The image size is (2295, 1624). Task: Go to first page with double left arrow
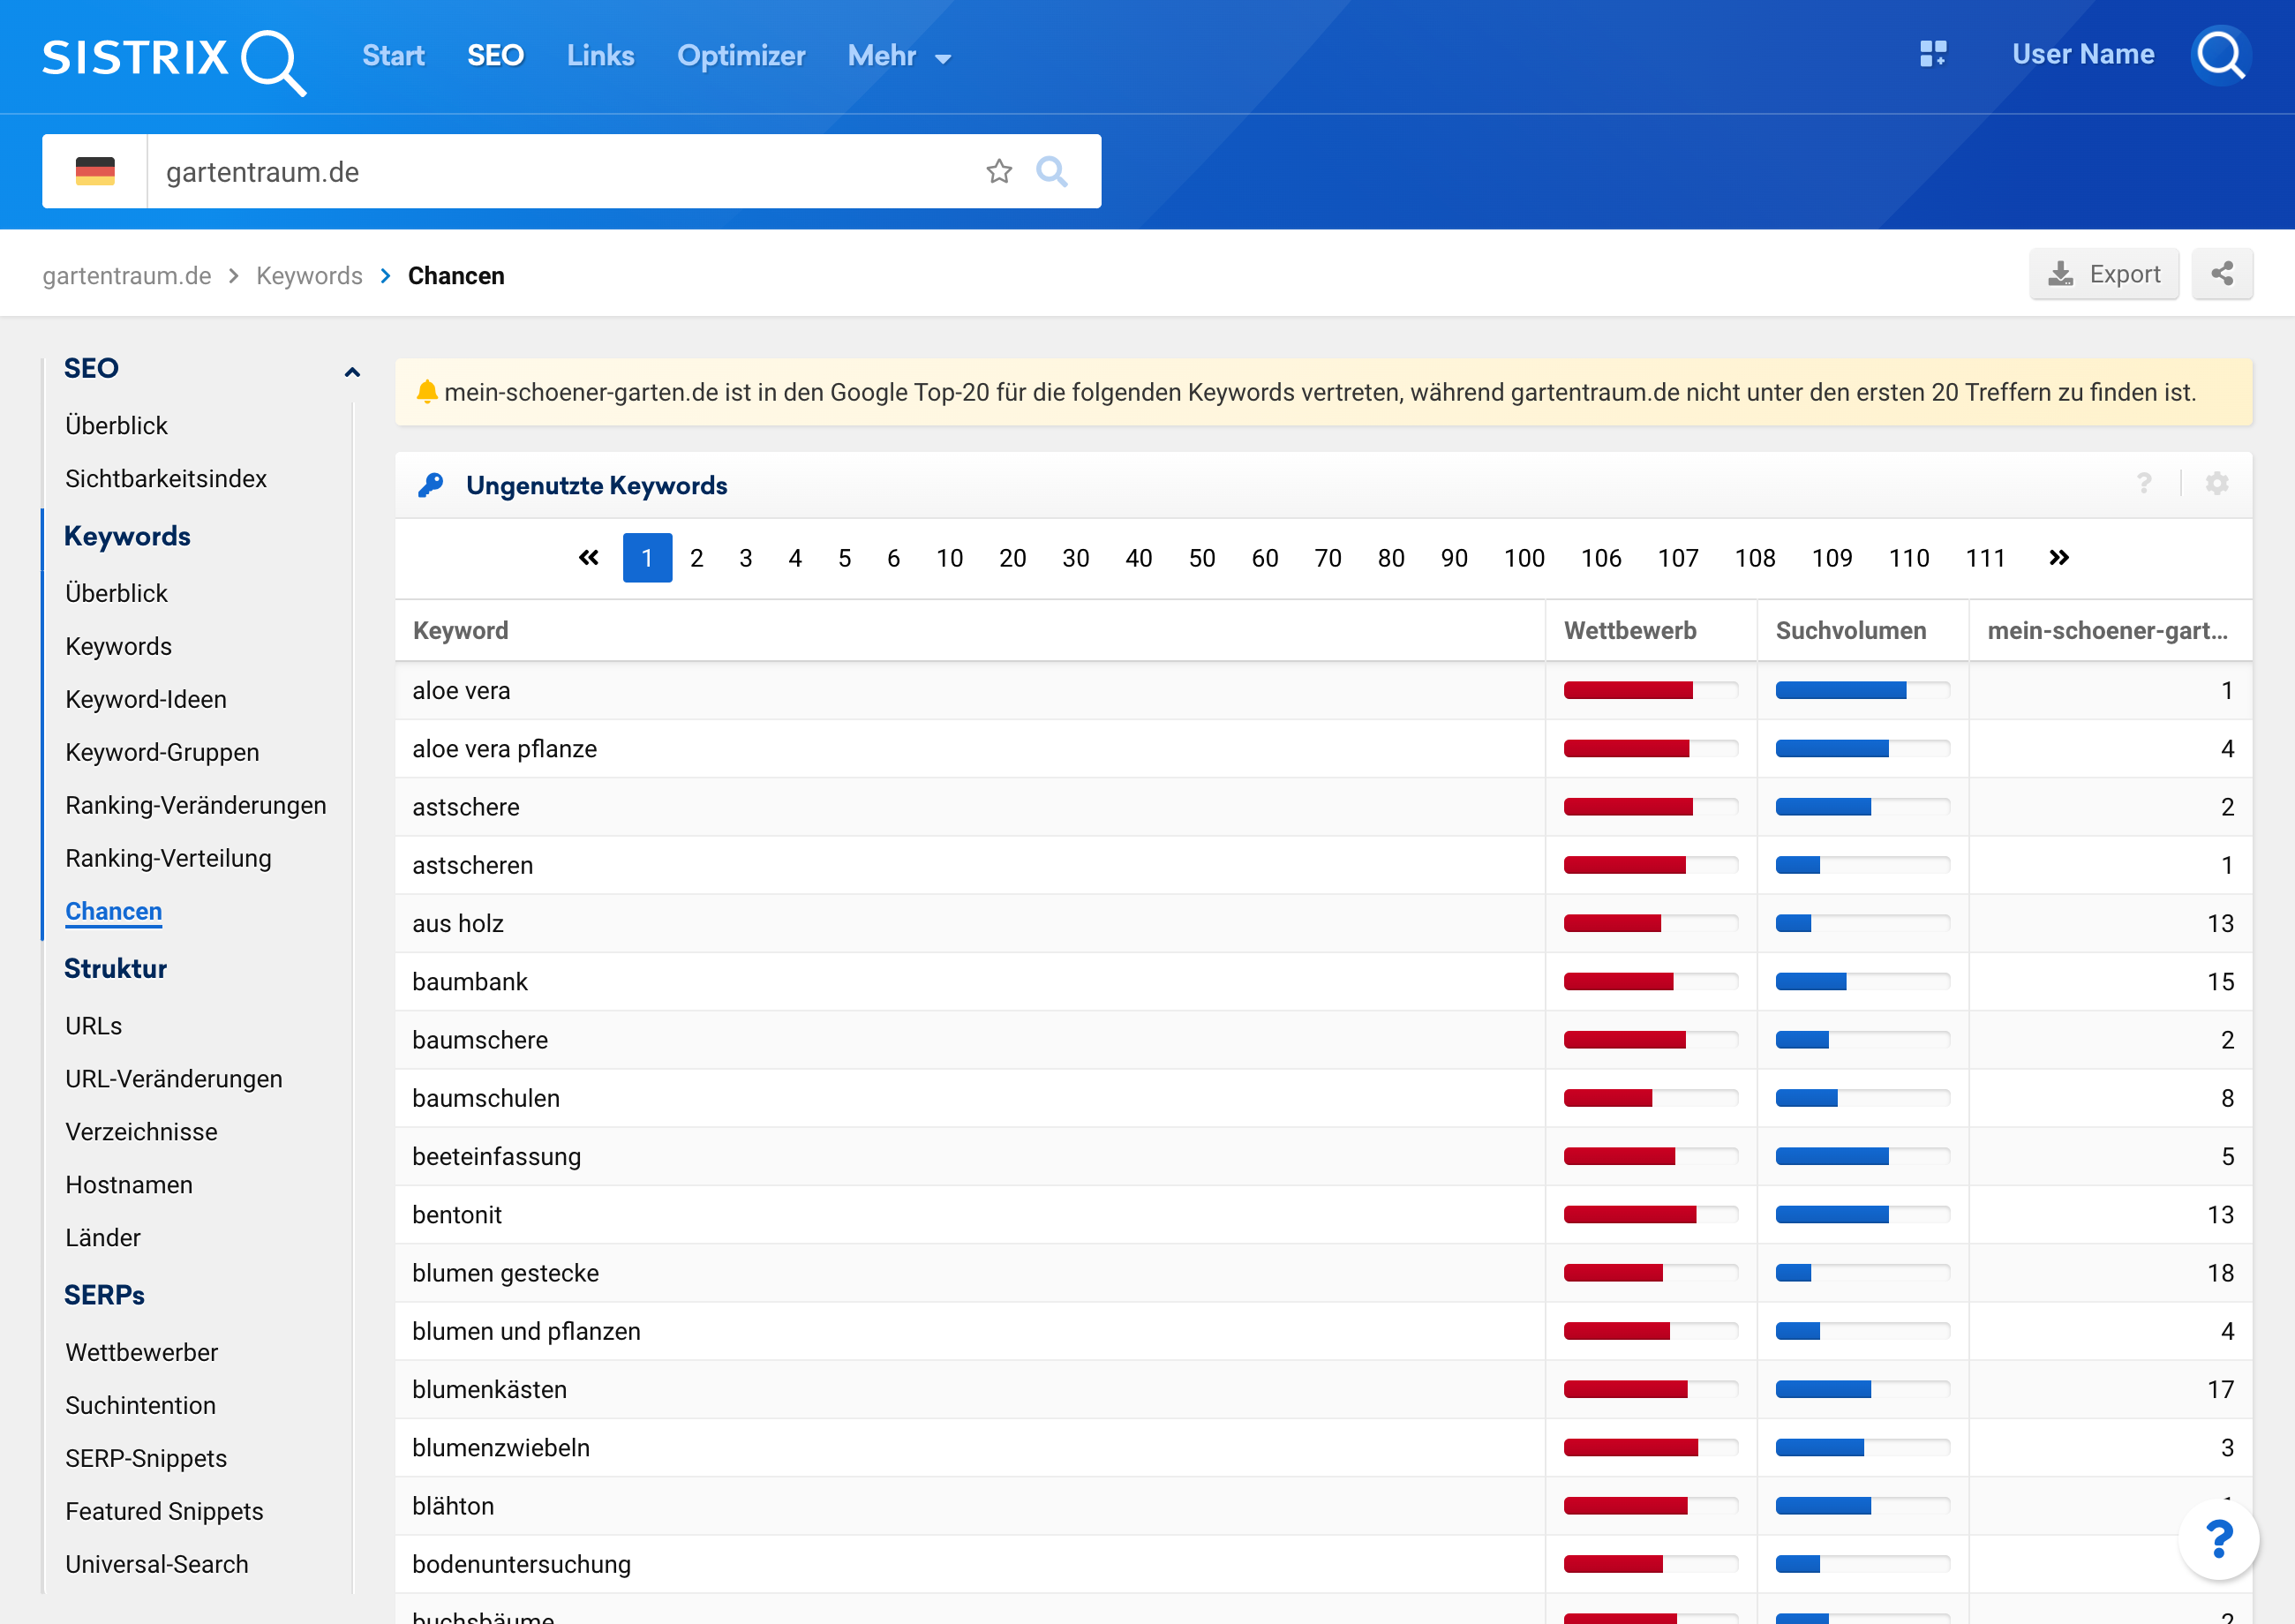coord(588,558)
